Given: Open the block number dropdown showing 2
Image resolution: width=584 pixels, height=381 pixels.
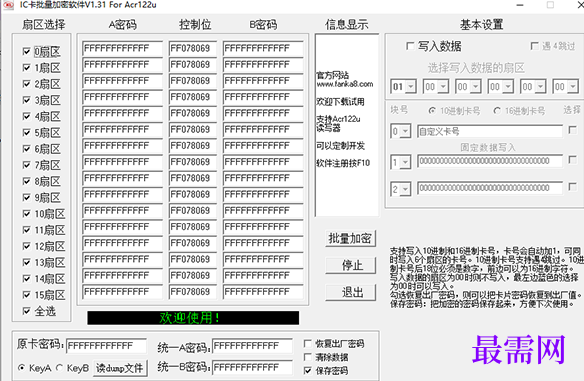Looking at the screenshot, I should [x=401, y=189].
